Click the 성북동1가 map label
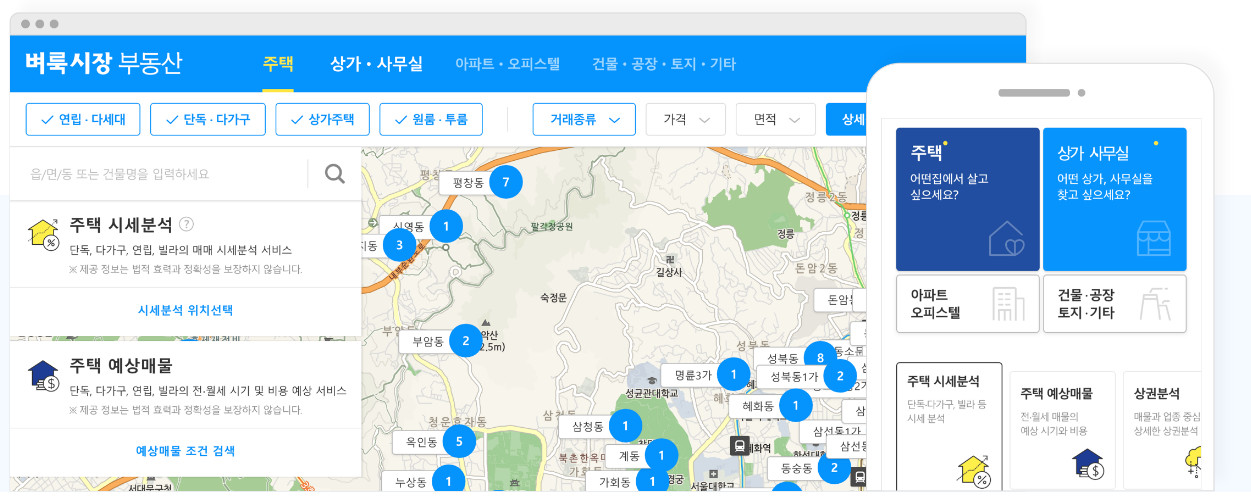 coord(793,377)
